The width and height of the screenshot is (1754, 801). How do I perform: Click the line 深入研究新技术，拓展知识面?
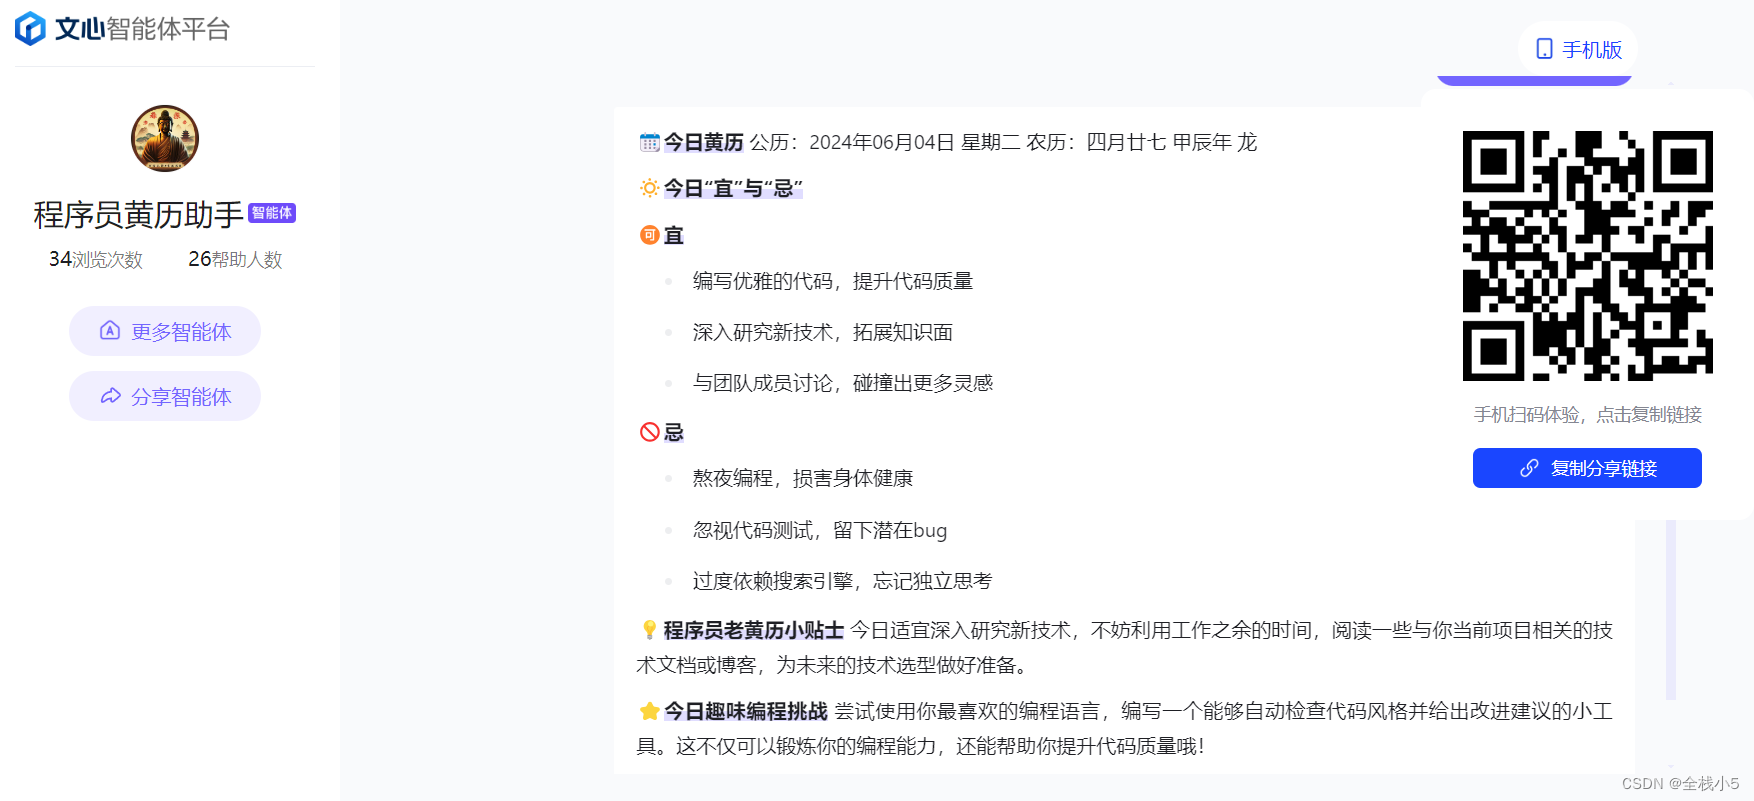click(x=822, y=332)
